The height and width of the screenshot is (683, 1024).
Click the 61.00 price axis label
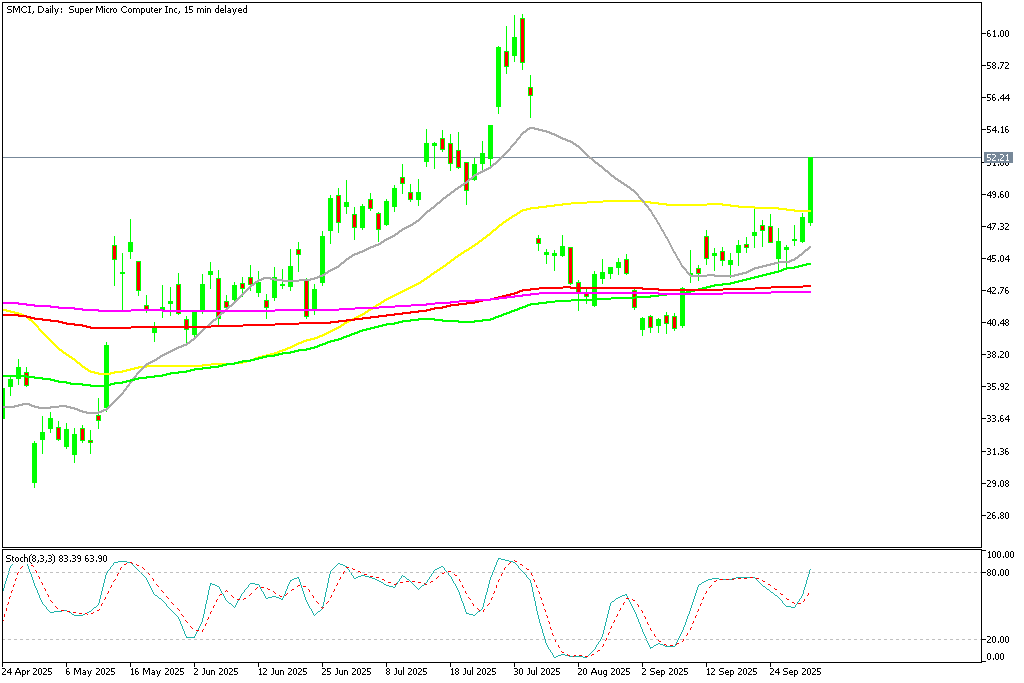click(x=997, y=34)
